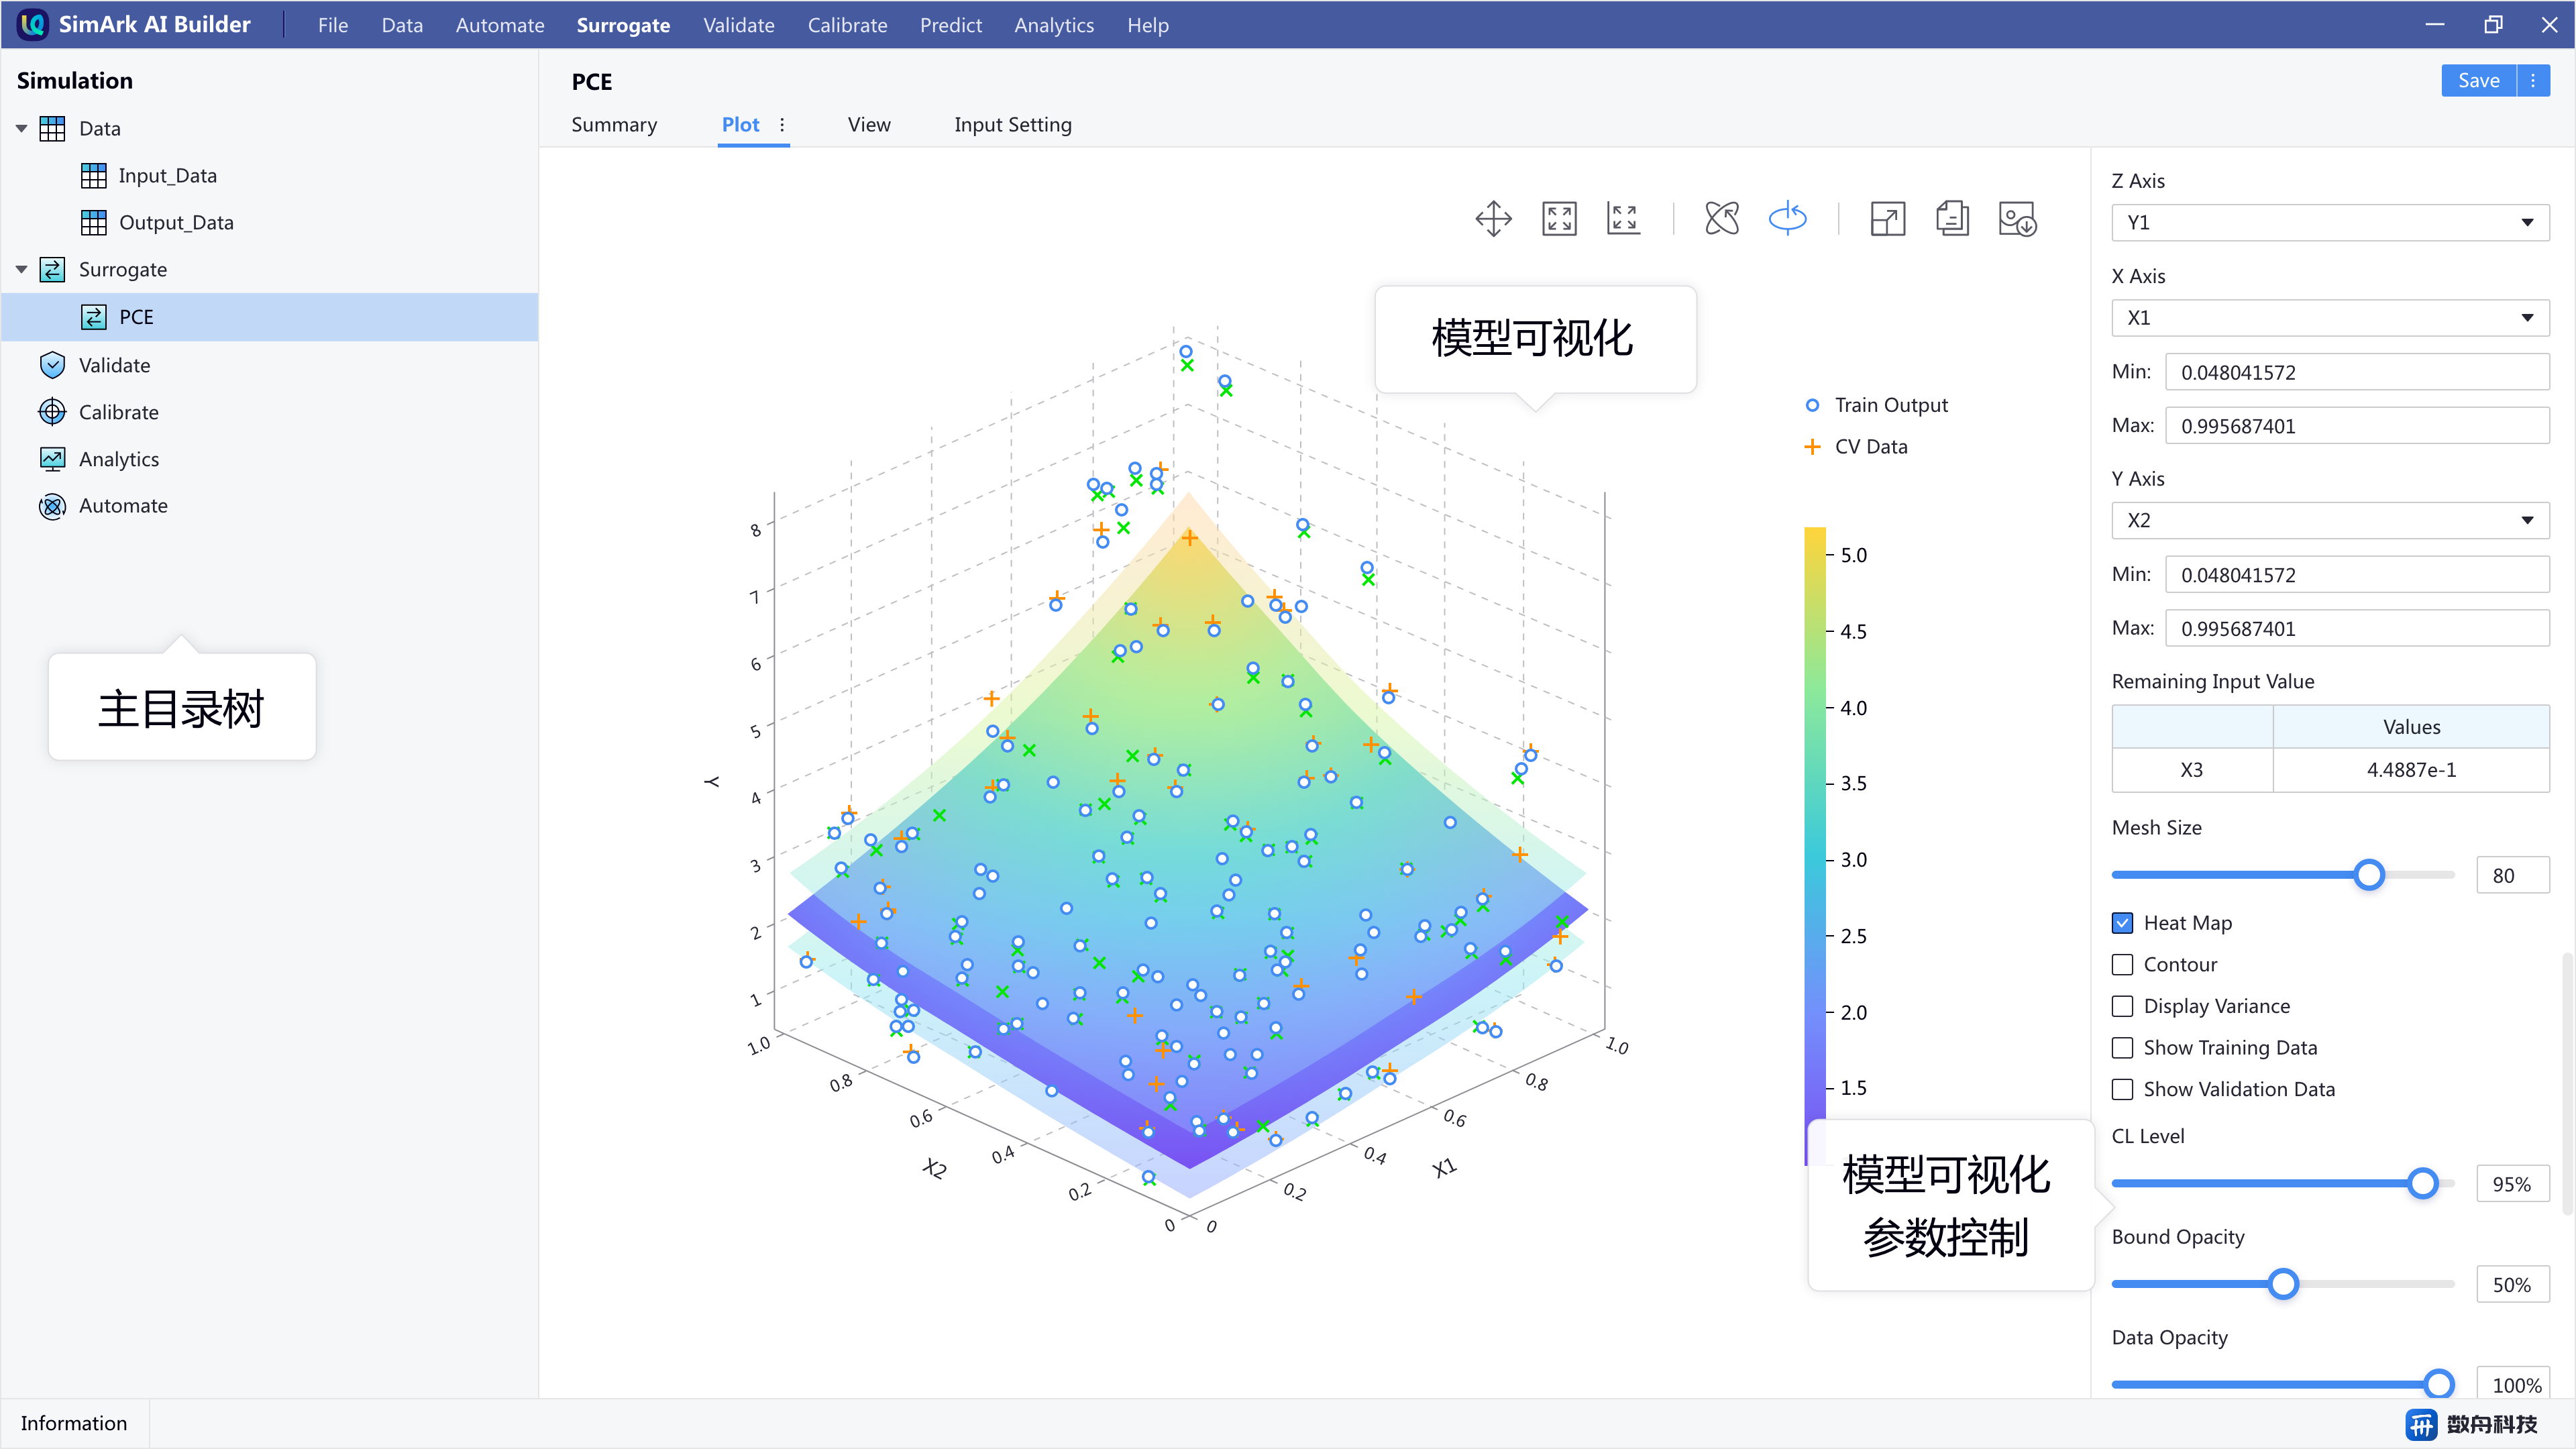Collapse the Data tree node arrow
Image resolution: width=2576 pixels, height=1449 pixels.
click(x=21, y=128)
